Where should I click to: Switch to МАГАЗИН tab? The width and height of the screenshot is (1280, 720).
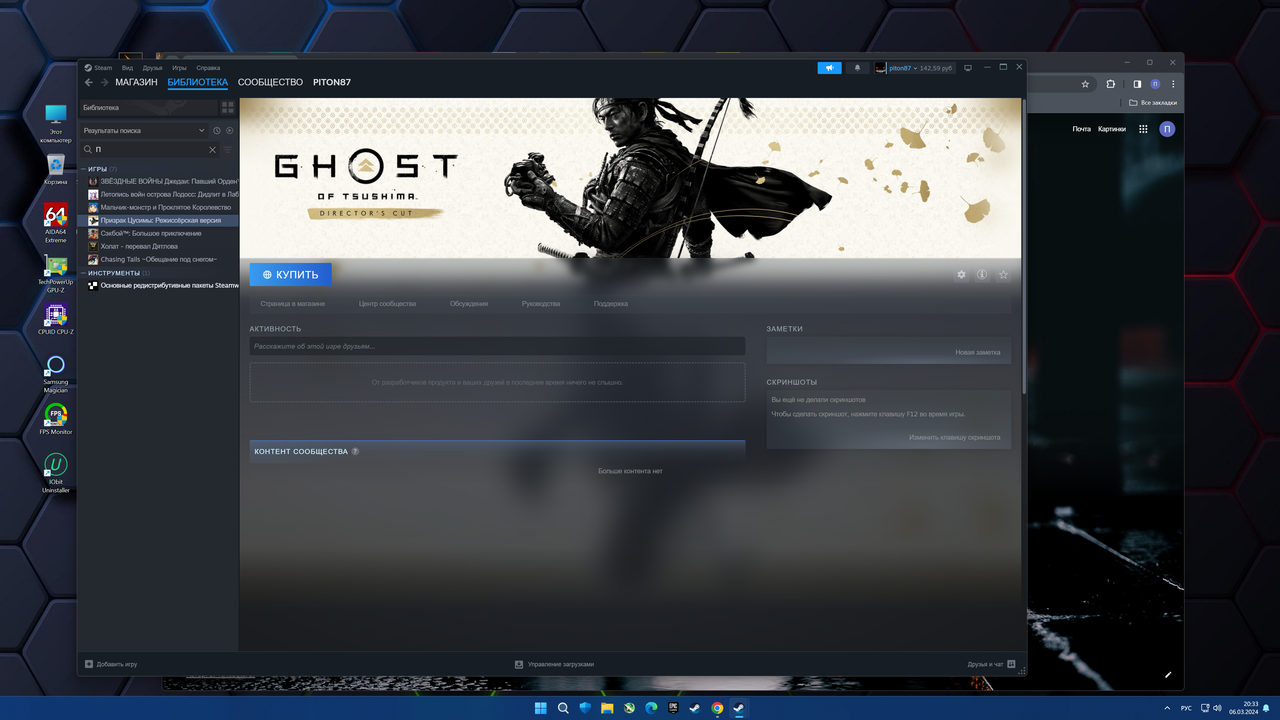[x=136, y=82]
